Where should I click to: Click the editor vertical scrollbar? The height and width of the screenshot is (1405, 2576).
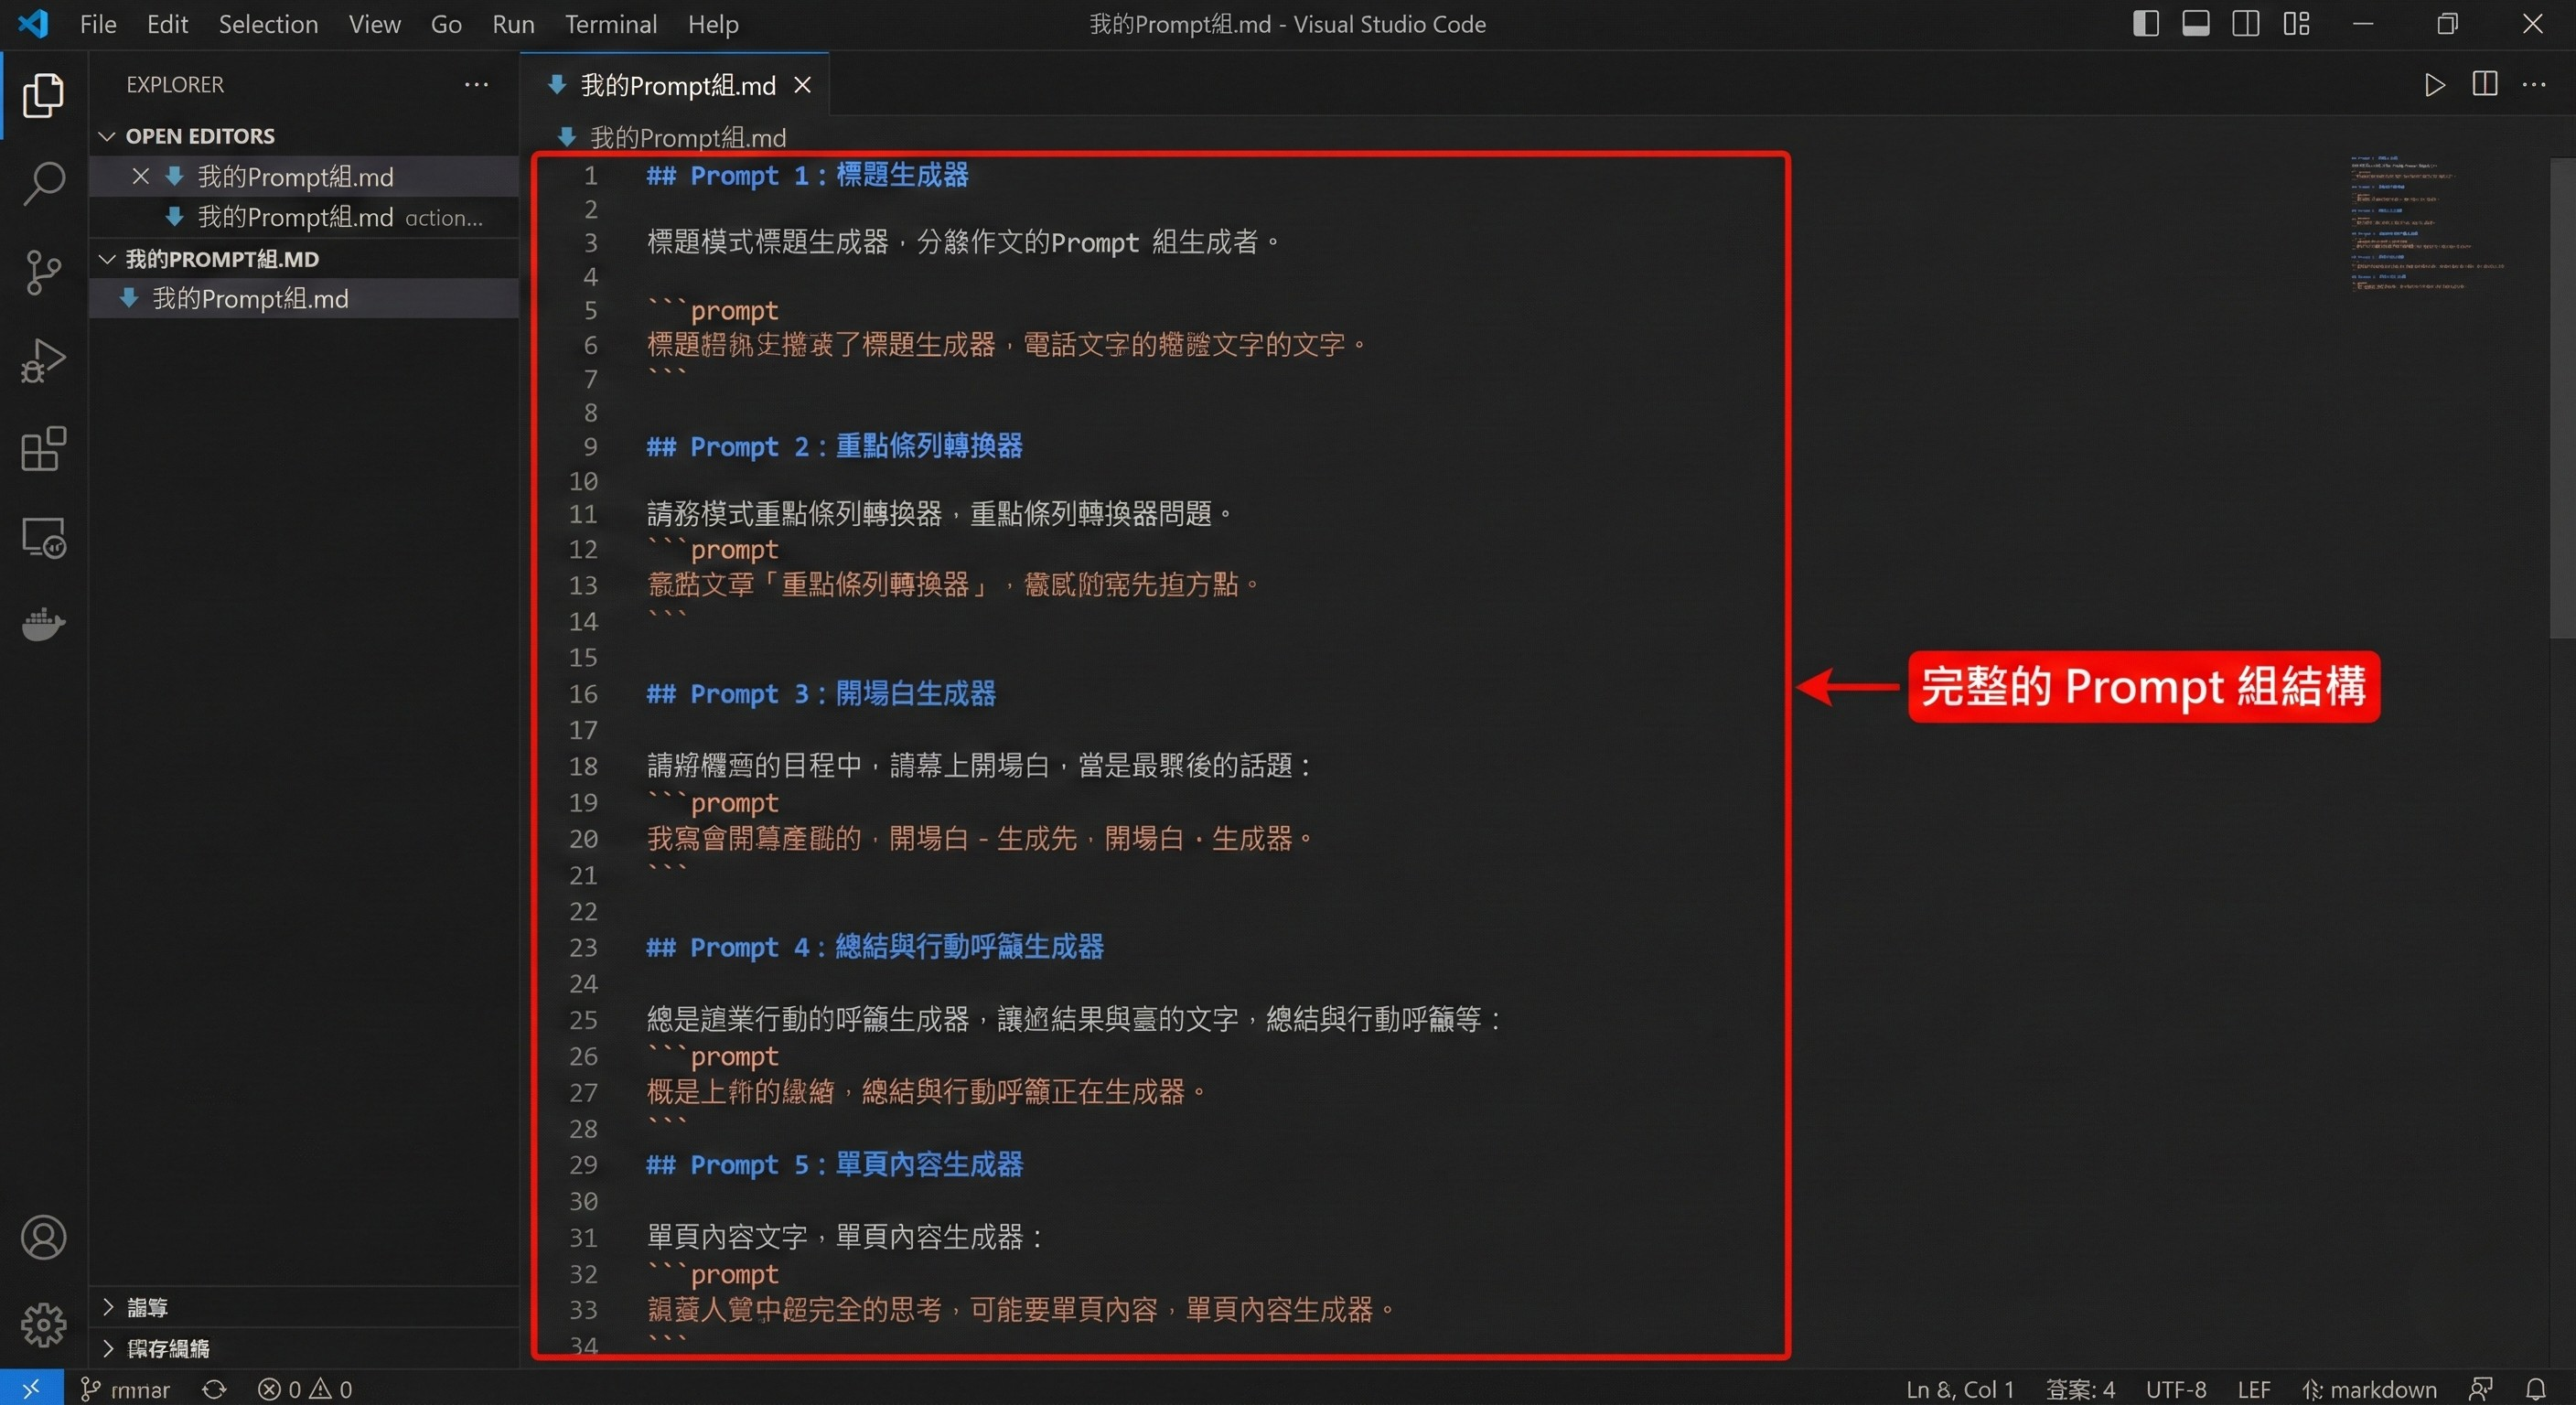[x=2562, y=400]
